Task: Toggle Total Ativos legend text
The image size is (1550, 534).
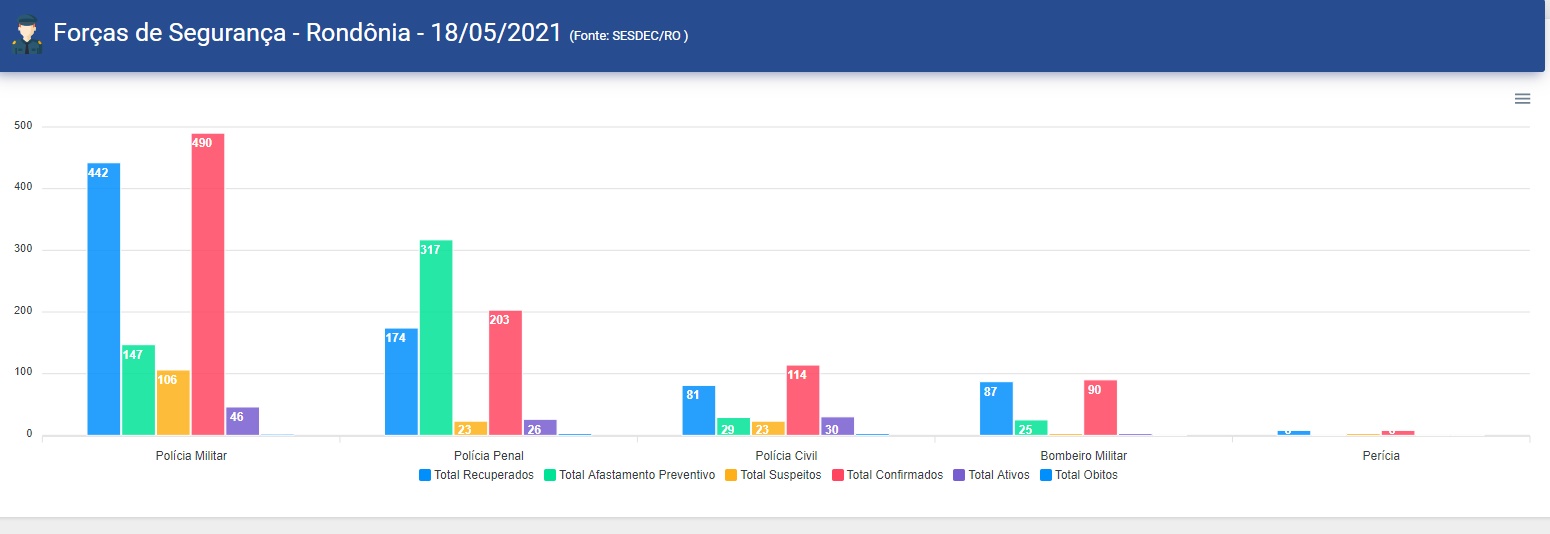Action: click(x=999, y=476)
